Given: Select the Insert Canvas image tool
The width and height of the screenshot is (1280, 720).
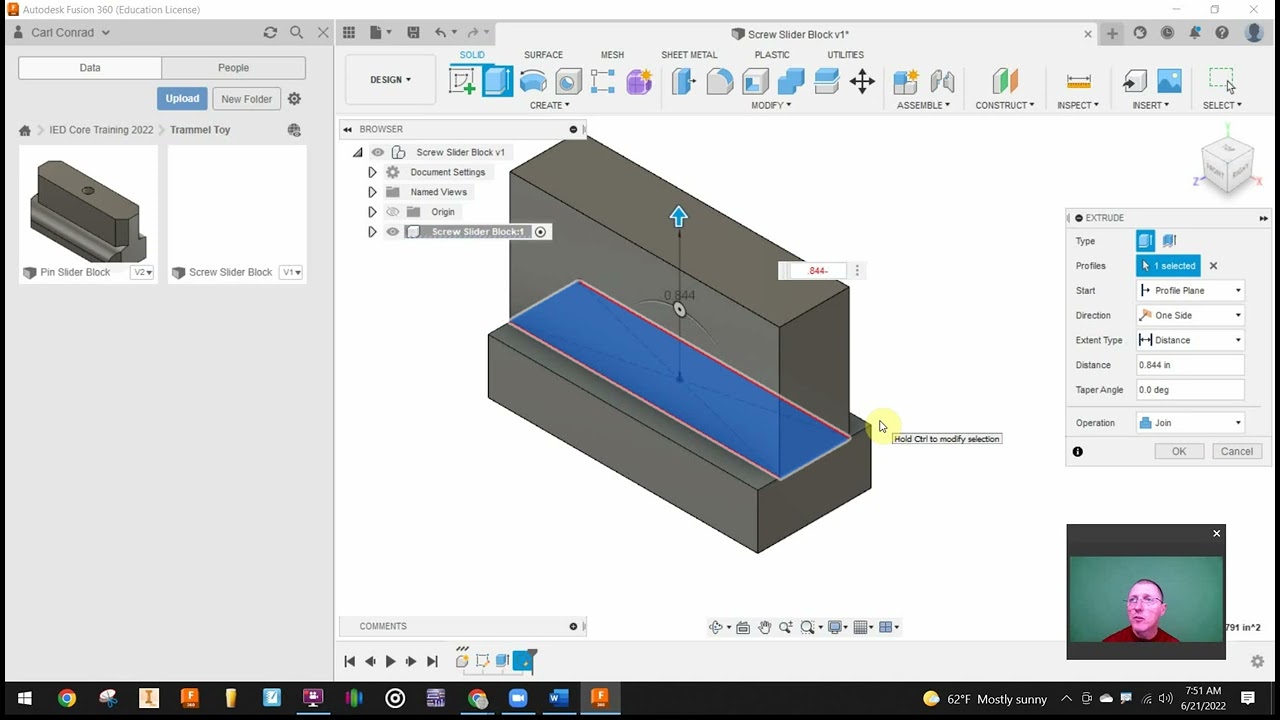Looking at the screenshot, I should pos(1169,81).
